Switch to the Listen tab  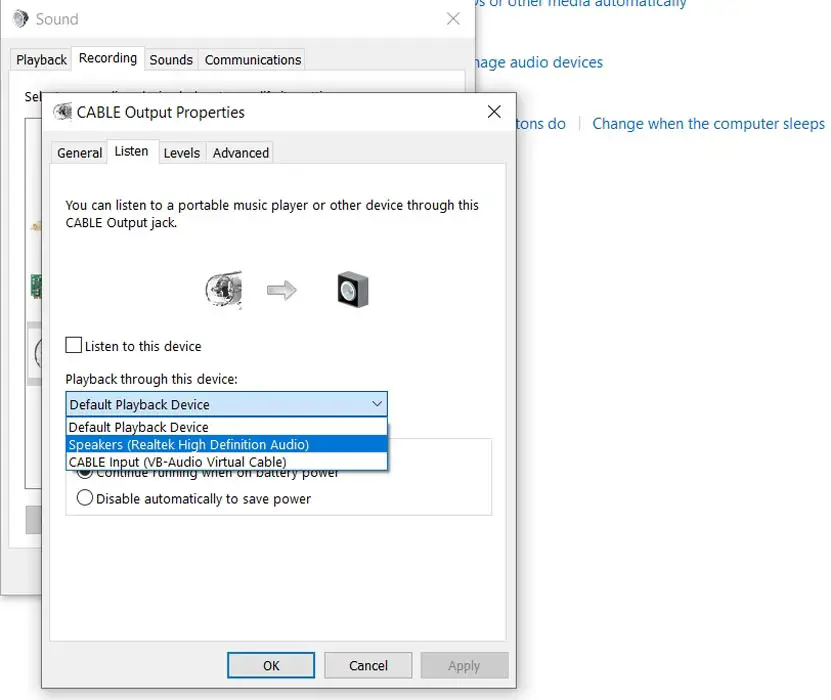(132, 152)
